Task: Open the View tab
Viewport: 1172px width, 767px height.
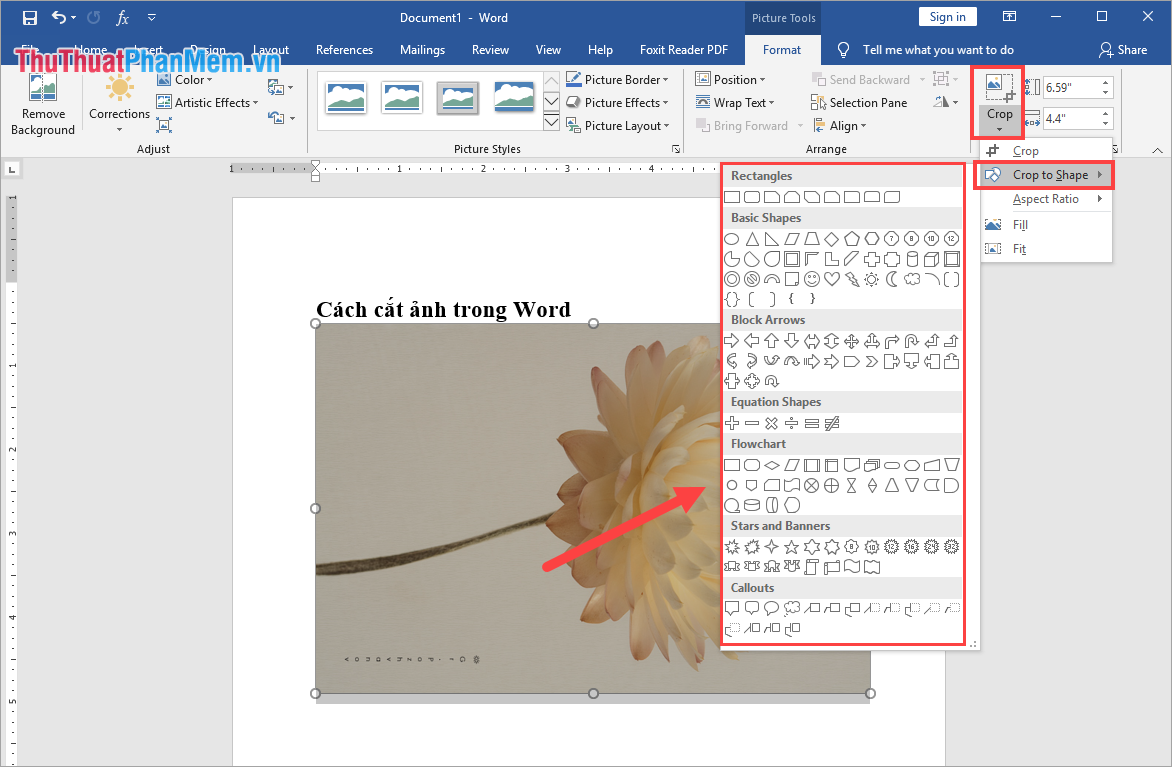Action: (x=548, y=50)
